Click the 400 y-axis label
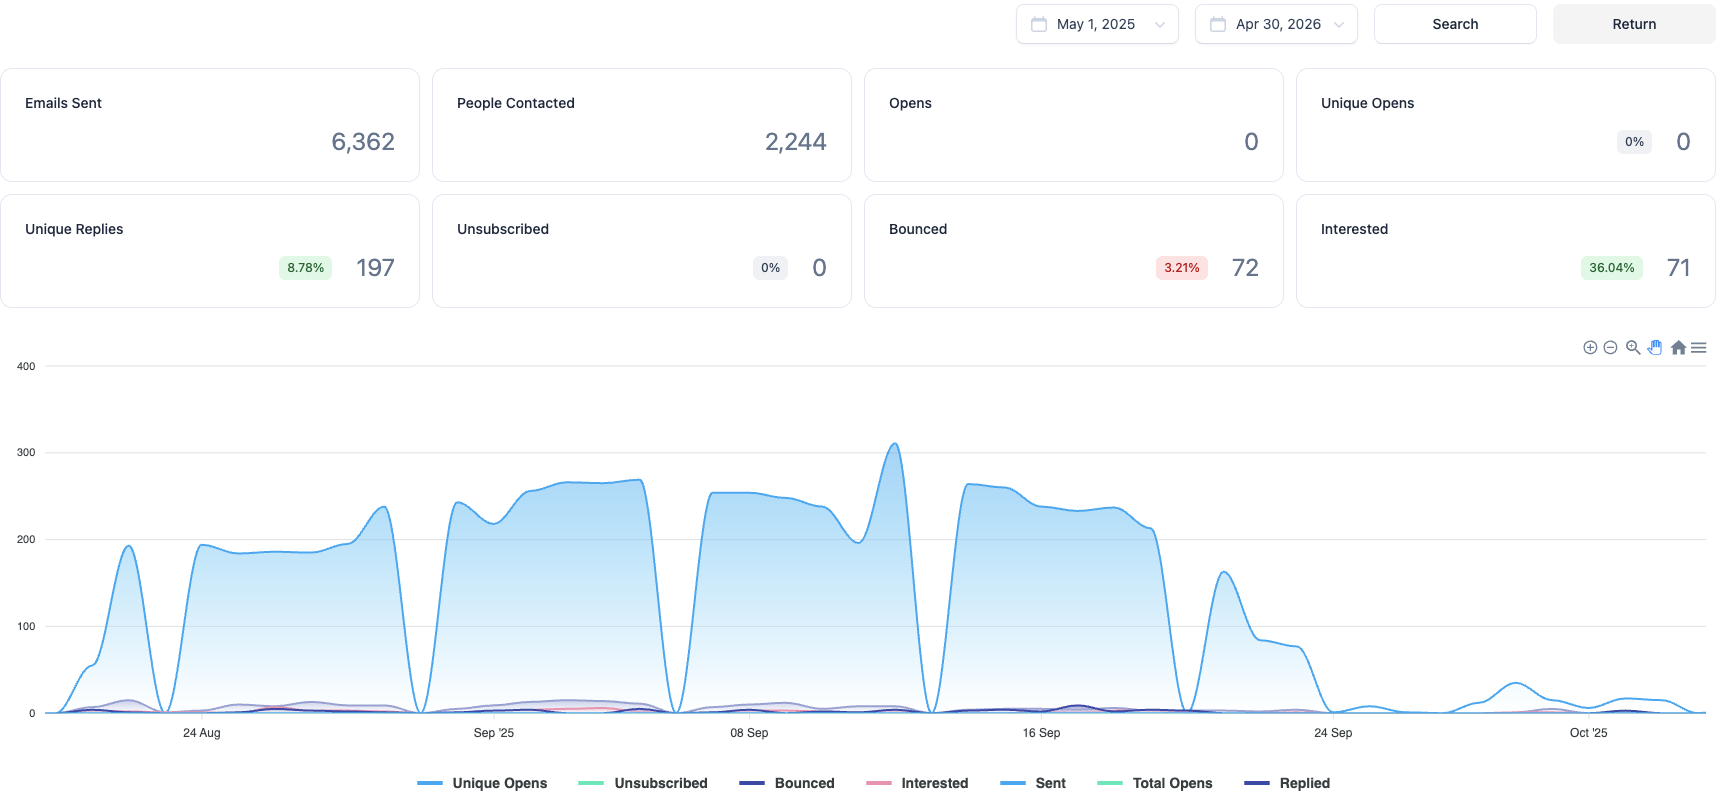The width and height of the screenshot is (1726, 796). pos(26,366)
